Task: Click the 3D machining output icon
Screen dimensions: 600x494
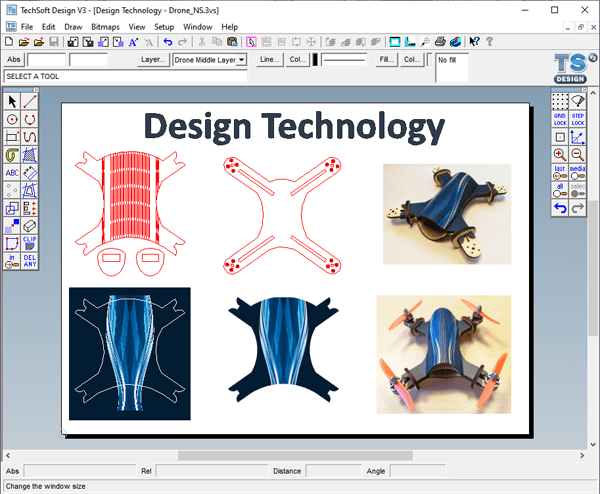Action: click(x=455, y=42)
